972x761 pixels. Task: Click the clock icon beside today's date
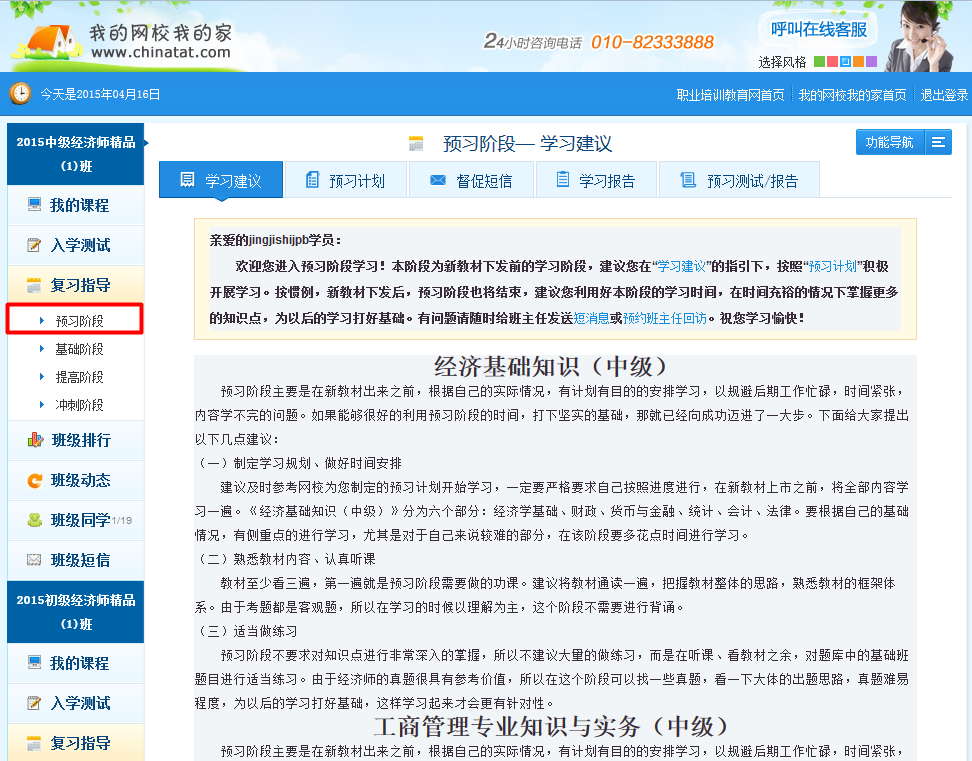click(20, 94)
